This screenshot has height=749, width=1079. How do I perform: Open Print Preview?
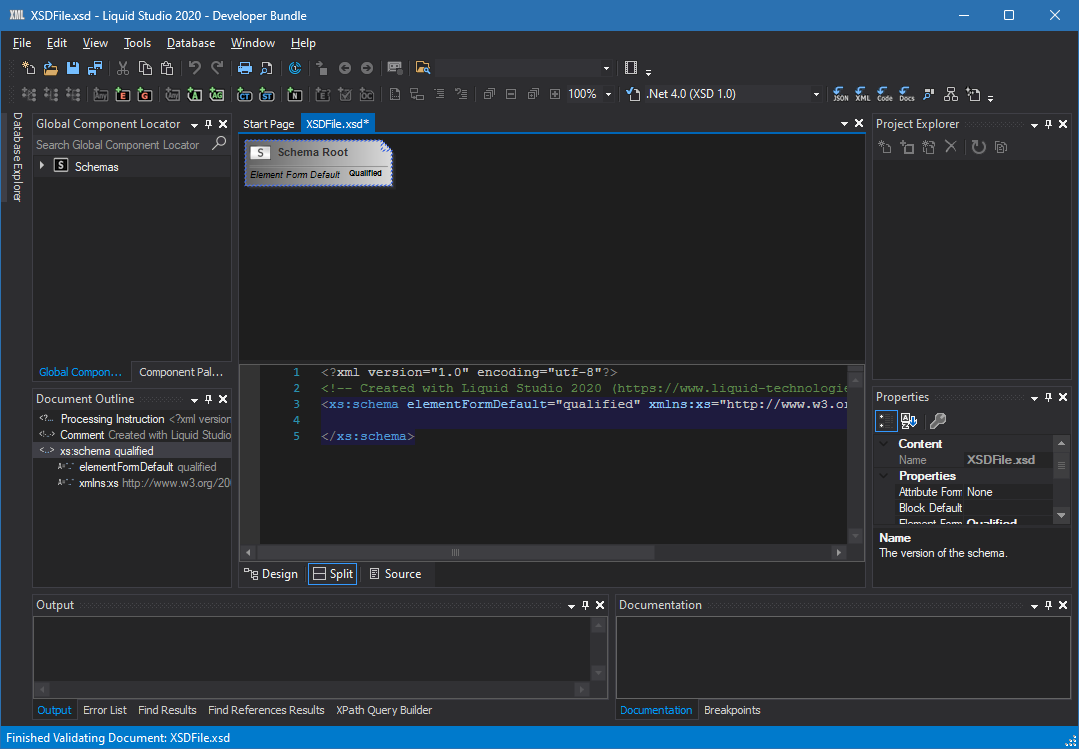click(266, 68)
